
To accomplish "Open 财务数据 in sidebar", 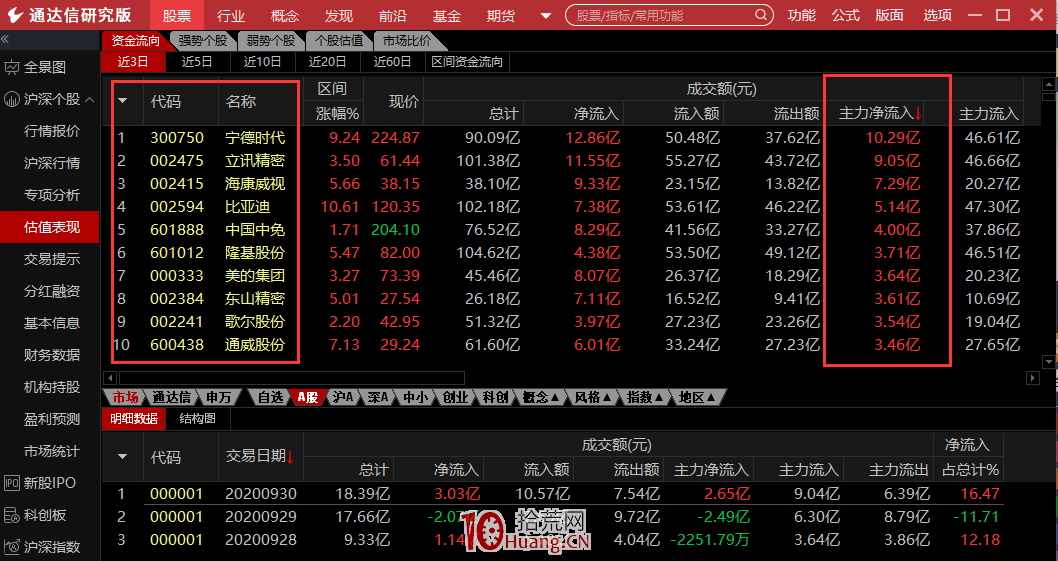I will (x=52, y=355).
